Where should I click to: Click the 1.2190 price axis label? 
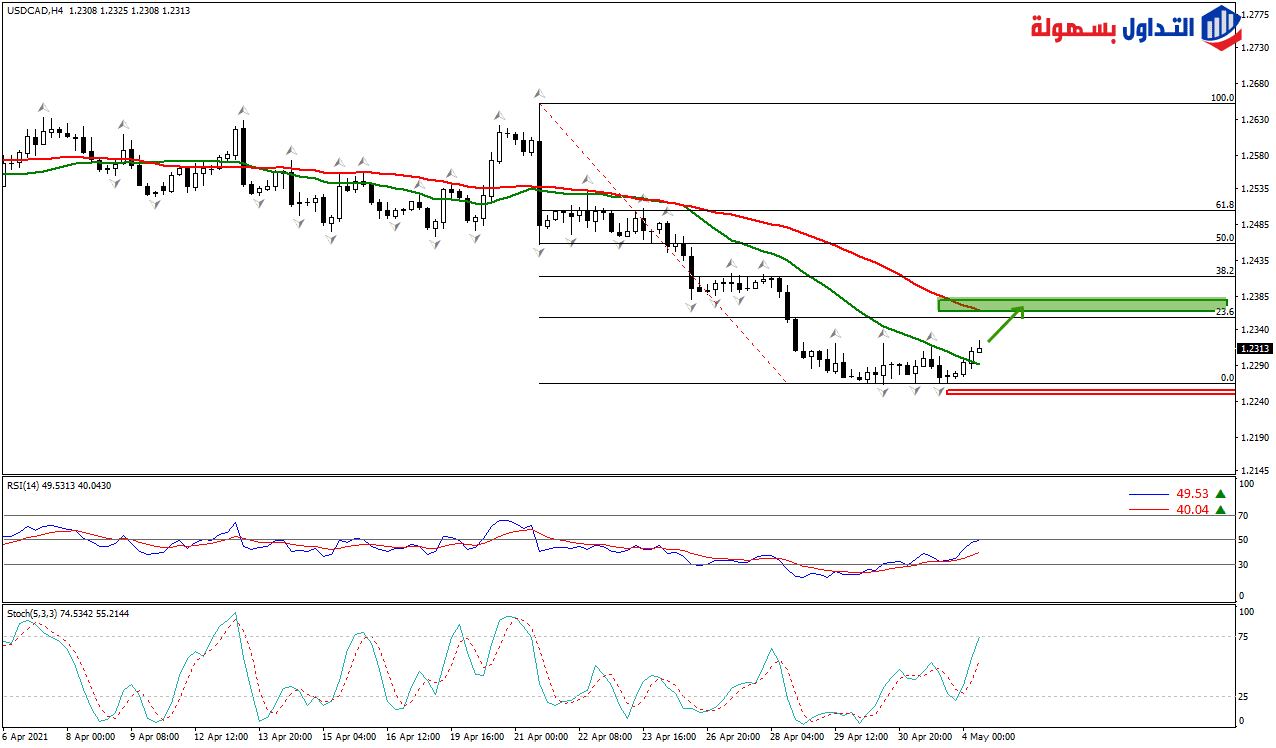click(1255, 438)
